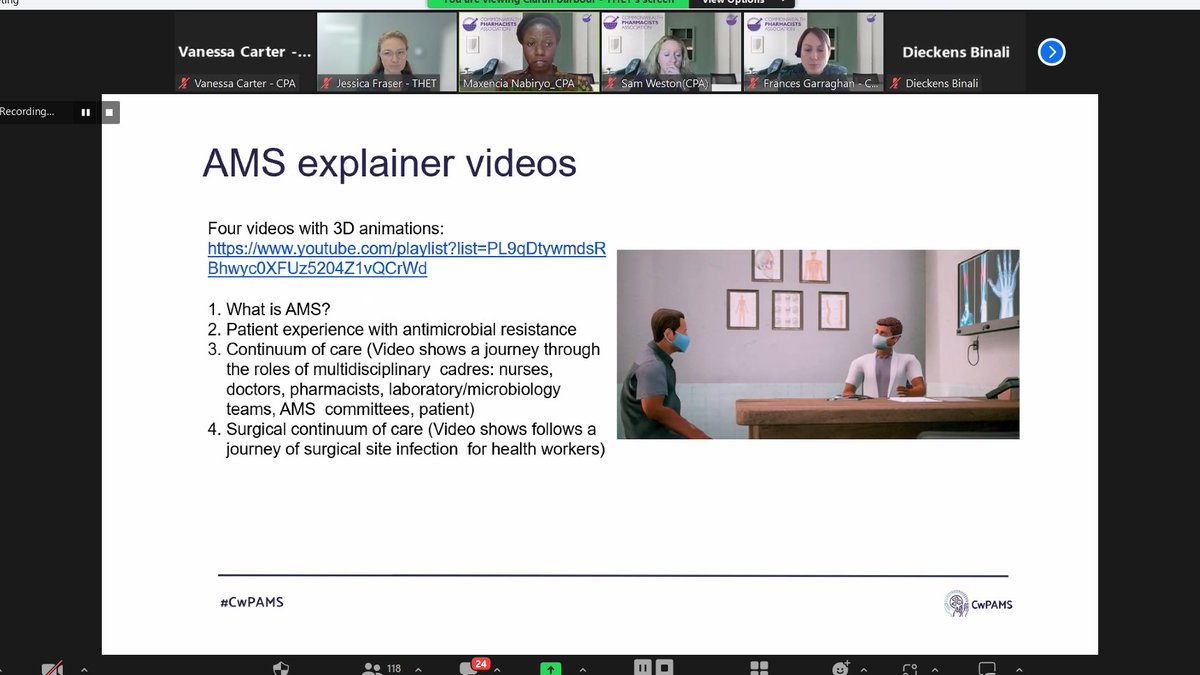Expand the chevron next to Participants
Viewport: 1200px width, 675px height.
coord(418,669)
